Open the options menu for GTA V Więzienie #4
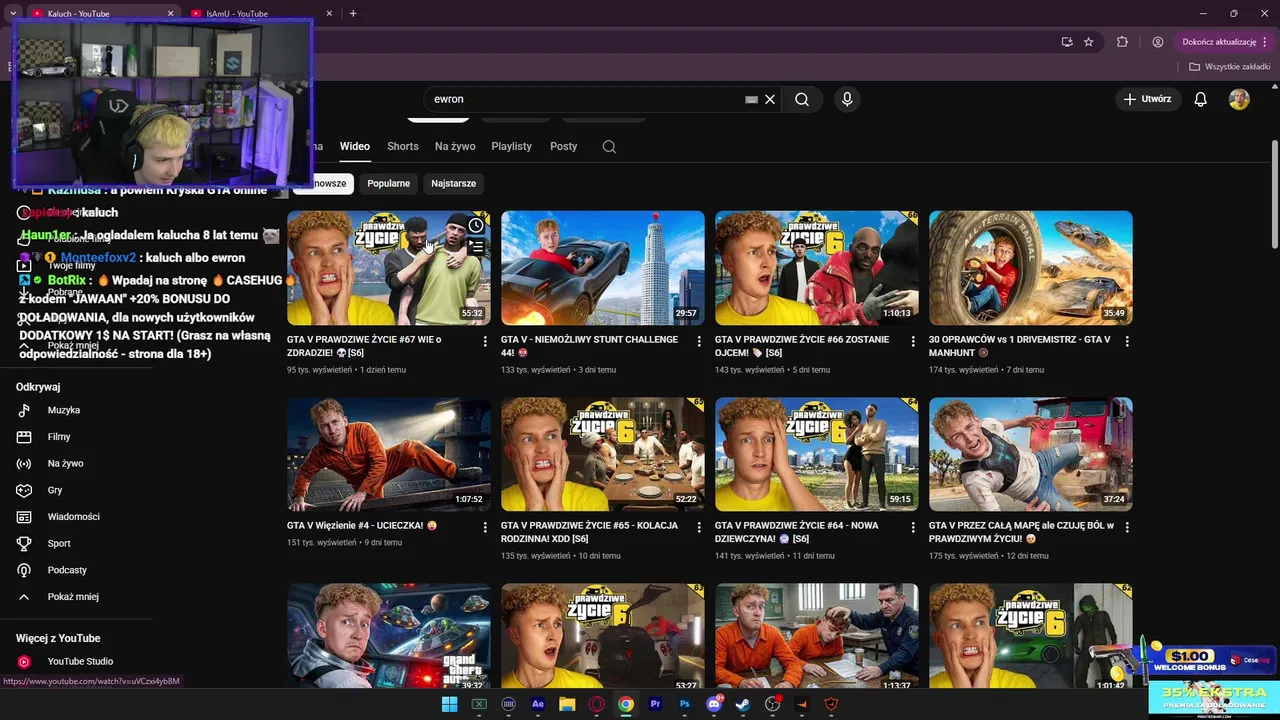 tap(485, 527)
